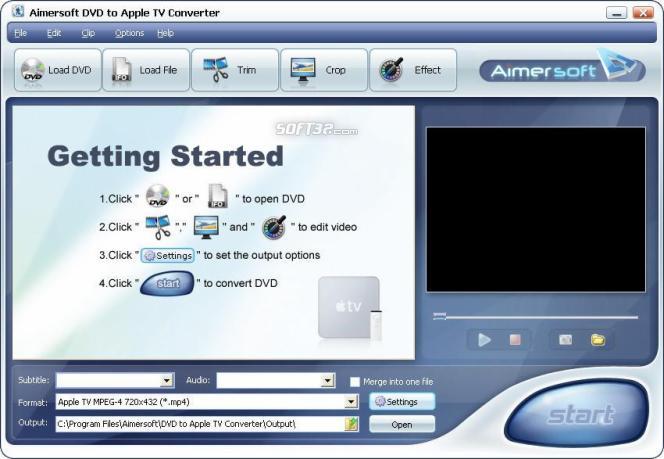This screenshot has width=664, height=459.
Task: Click the preview seek slider
Action: click(536, 316)
